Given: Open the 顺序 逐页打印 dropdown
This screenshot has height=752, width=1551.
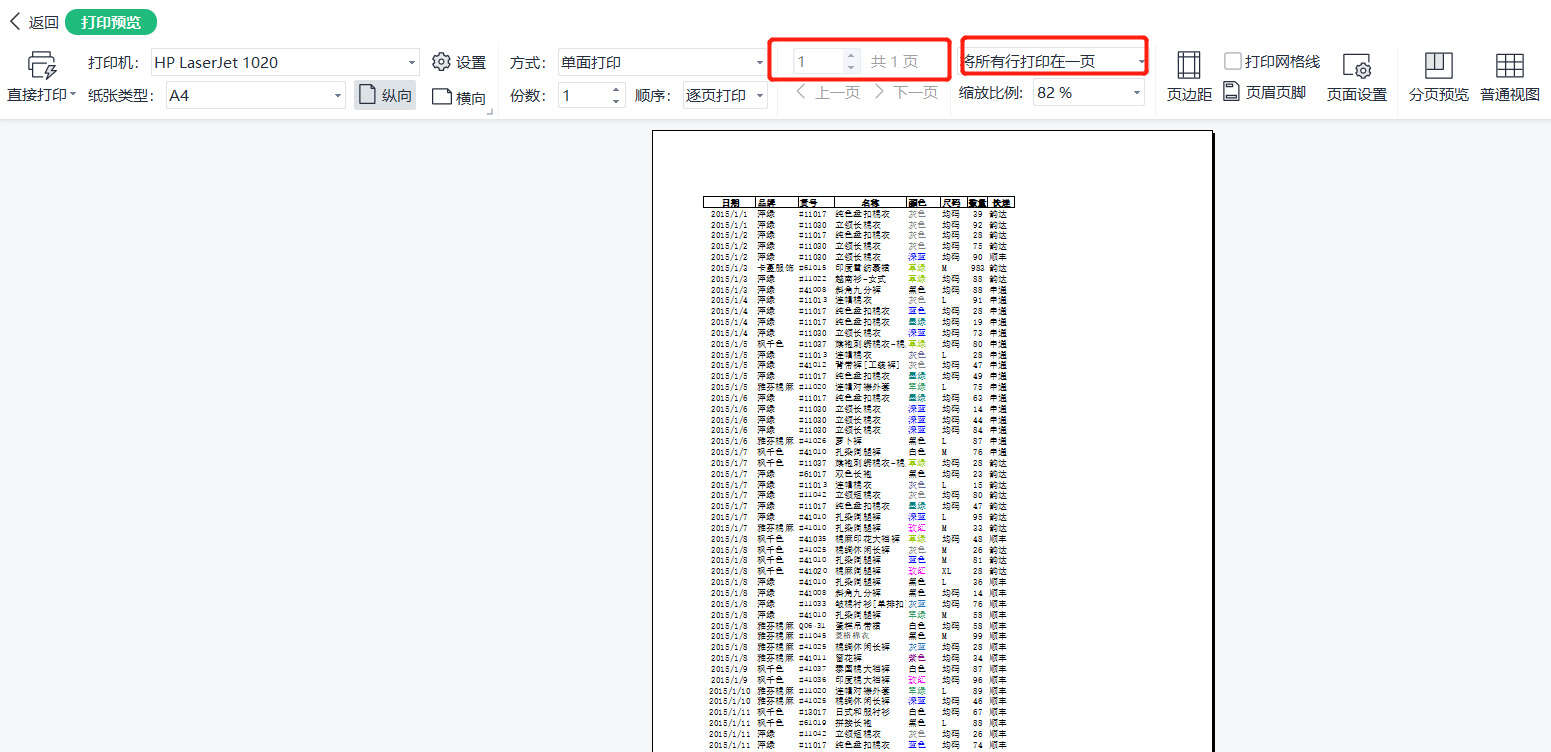Looking at the screenshot, I should click(x=725, y=95).
